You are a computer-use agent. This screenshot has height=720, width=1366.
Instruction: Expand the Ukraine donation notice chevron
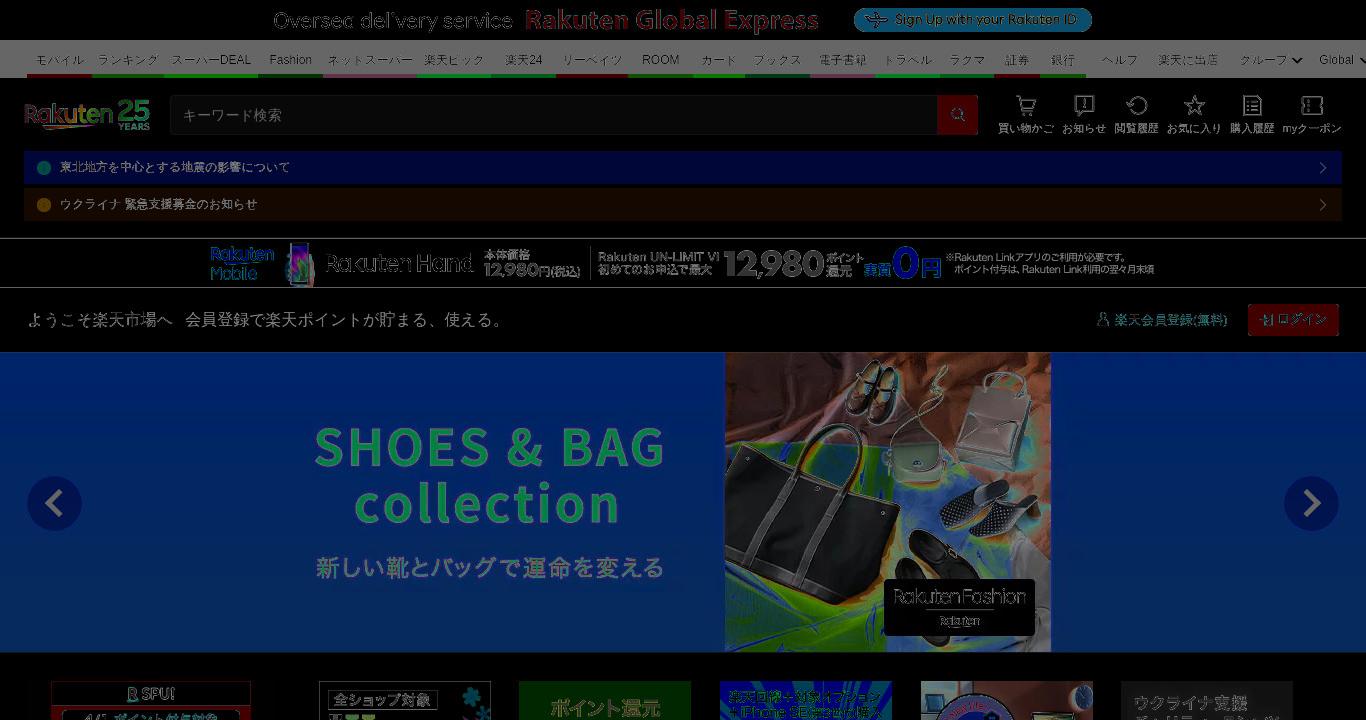1322,205
